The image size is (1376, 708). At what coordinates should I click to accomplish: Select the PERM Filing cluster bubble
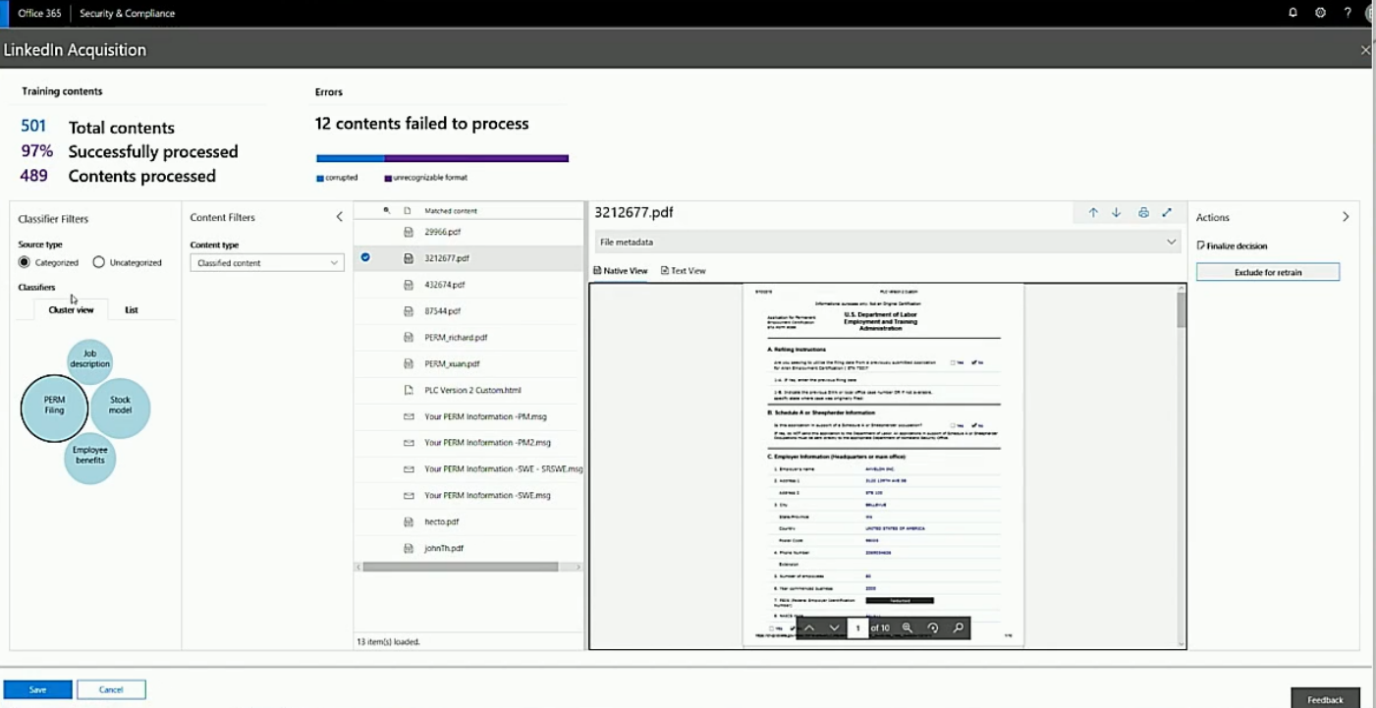click(x=54, y=407)
